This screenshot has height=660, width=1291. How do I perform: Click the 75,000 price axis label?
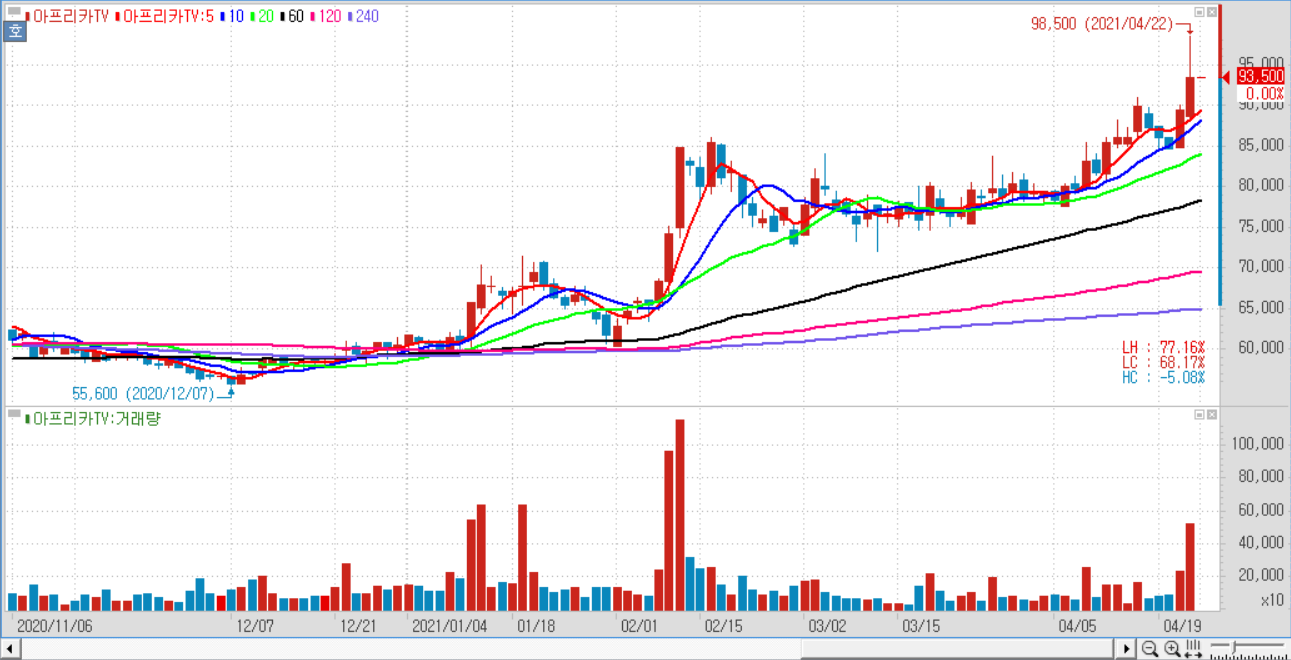(x=1260, y=226)
